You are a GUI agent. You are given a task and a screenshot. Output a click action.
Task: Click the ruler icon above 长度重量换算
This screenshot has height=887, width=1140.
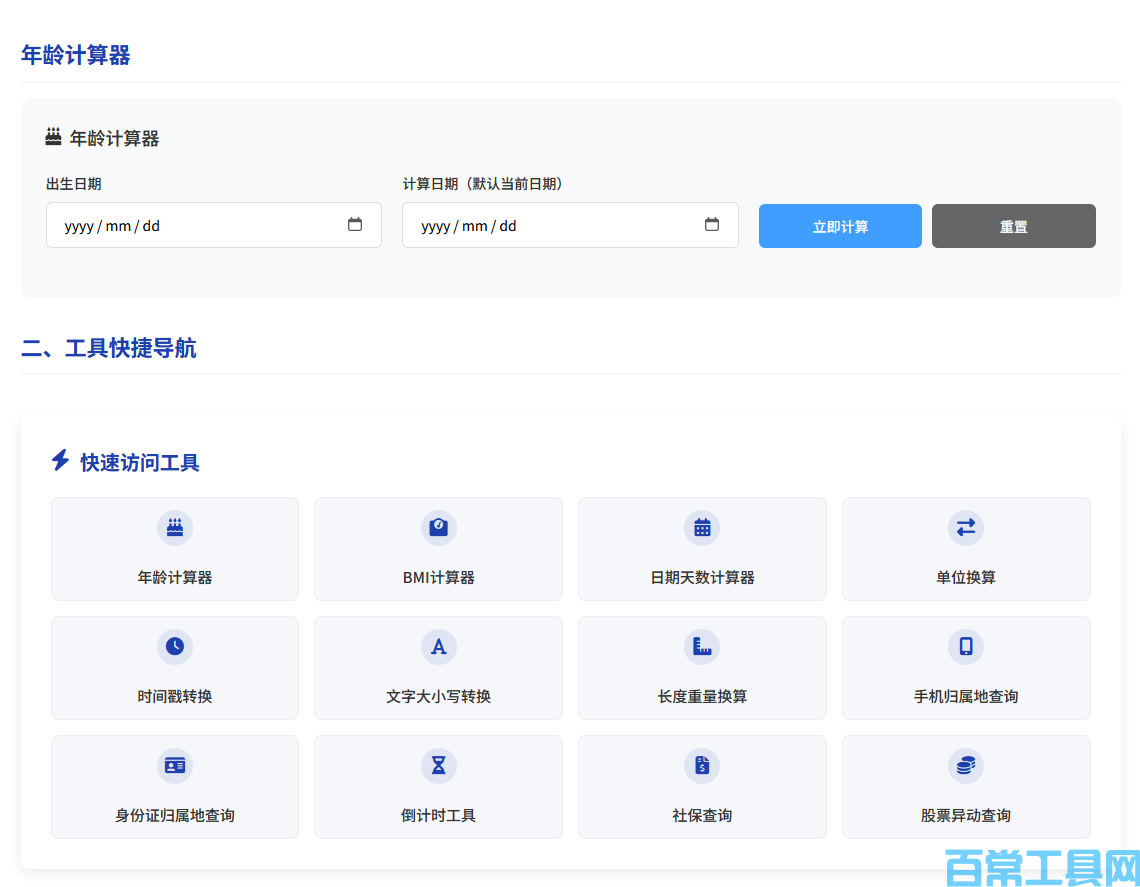click(x=702, y=646)
